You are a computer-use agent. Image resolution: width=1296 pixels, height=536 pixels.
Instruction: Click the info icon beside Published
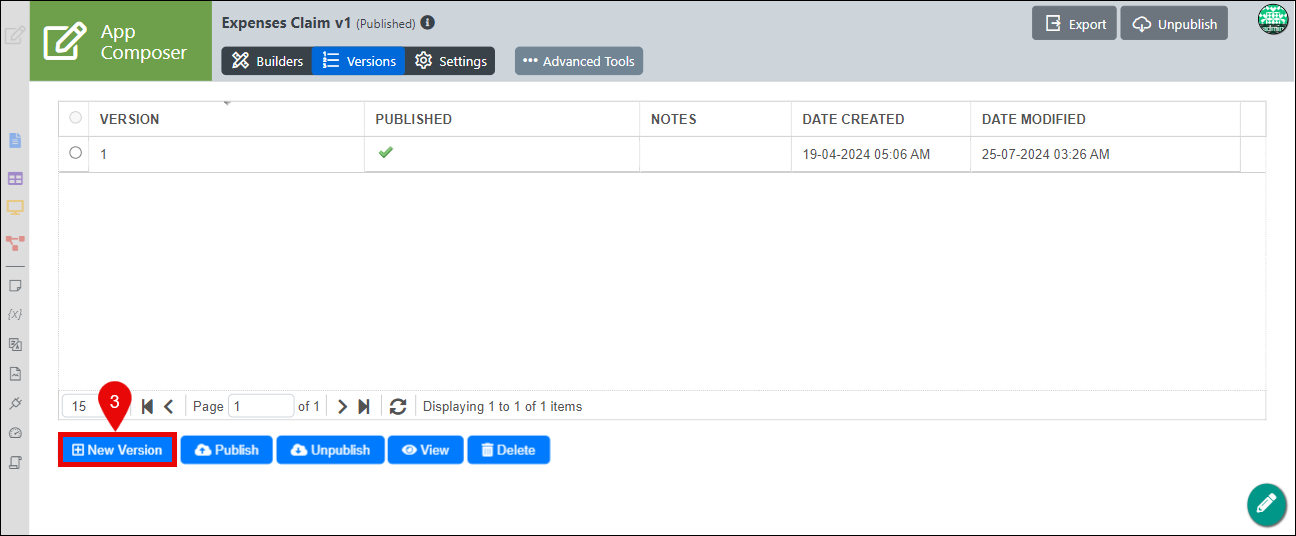(428, 23)
